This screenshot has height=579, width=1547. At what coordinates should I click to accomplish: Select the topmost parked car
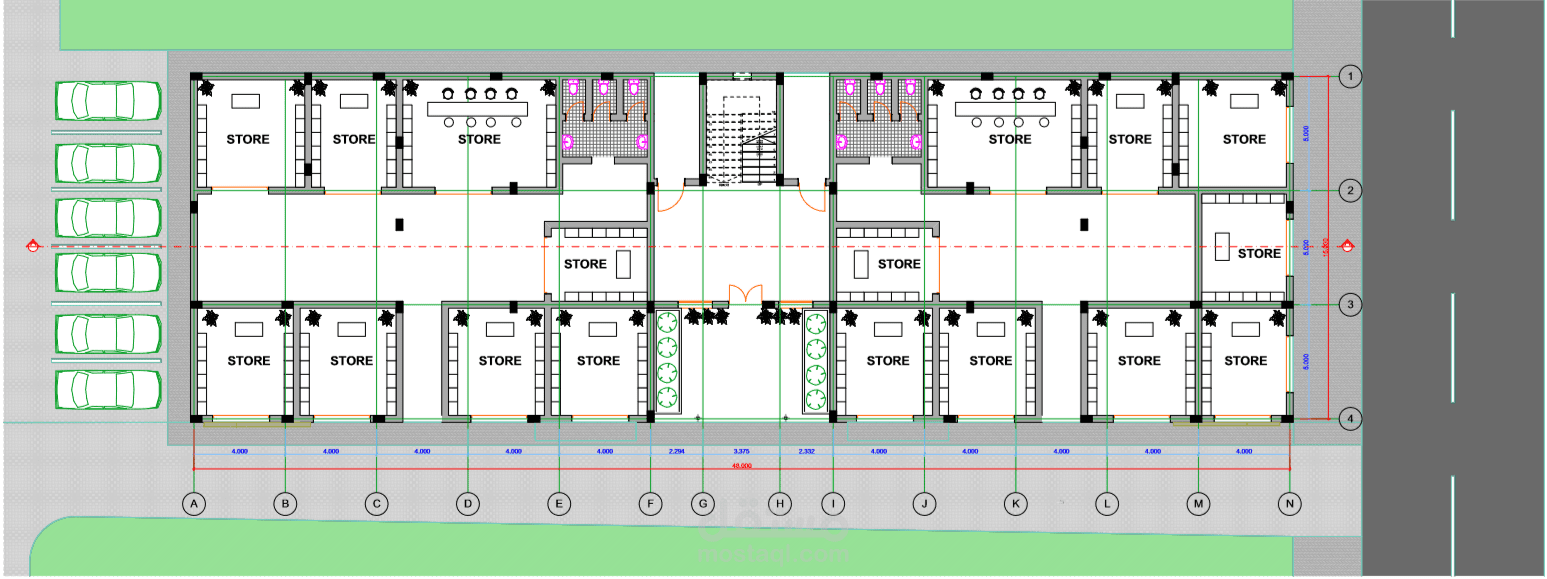(109, 102)
